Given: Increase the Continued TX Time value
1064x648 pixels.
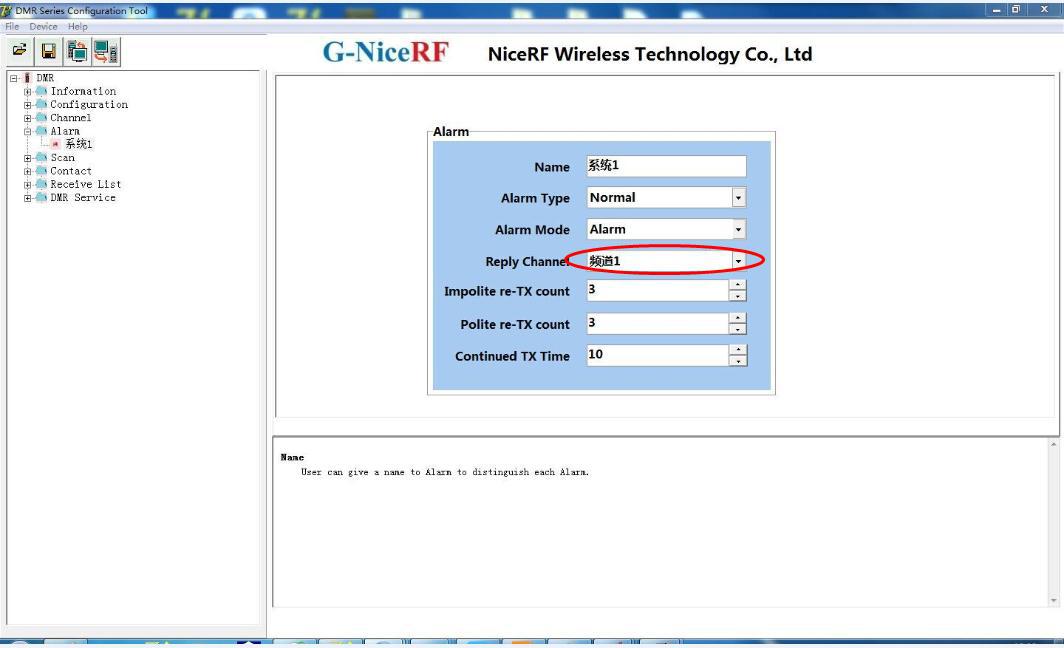Looking at the screenshot, I should tap(738, 350).
